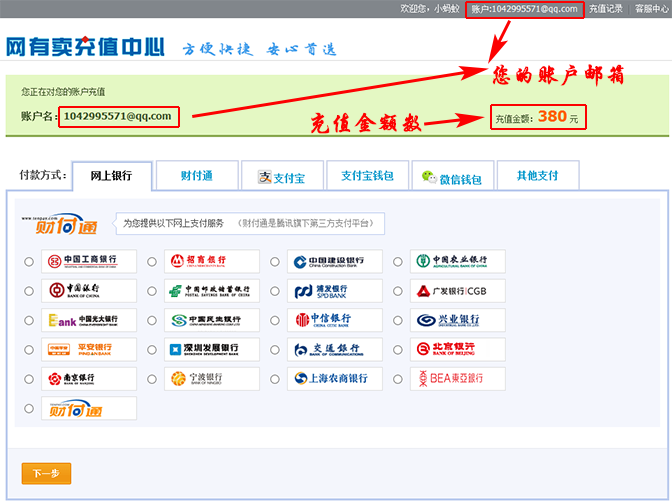
Task: Select the 邮政储蓄银行 radio button
Action: click(x=152, y=291)
